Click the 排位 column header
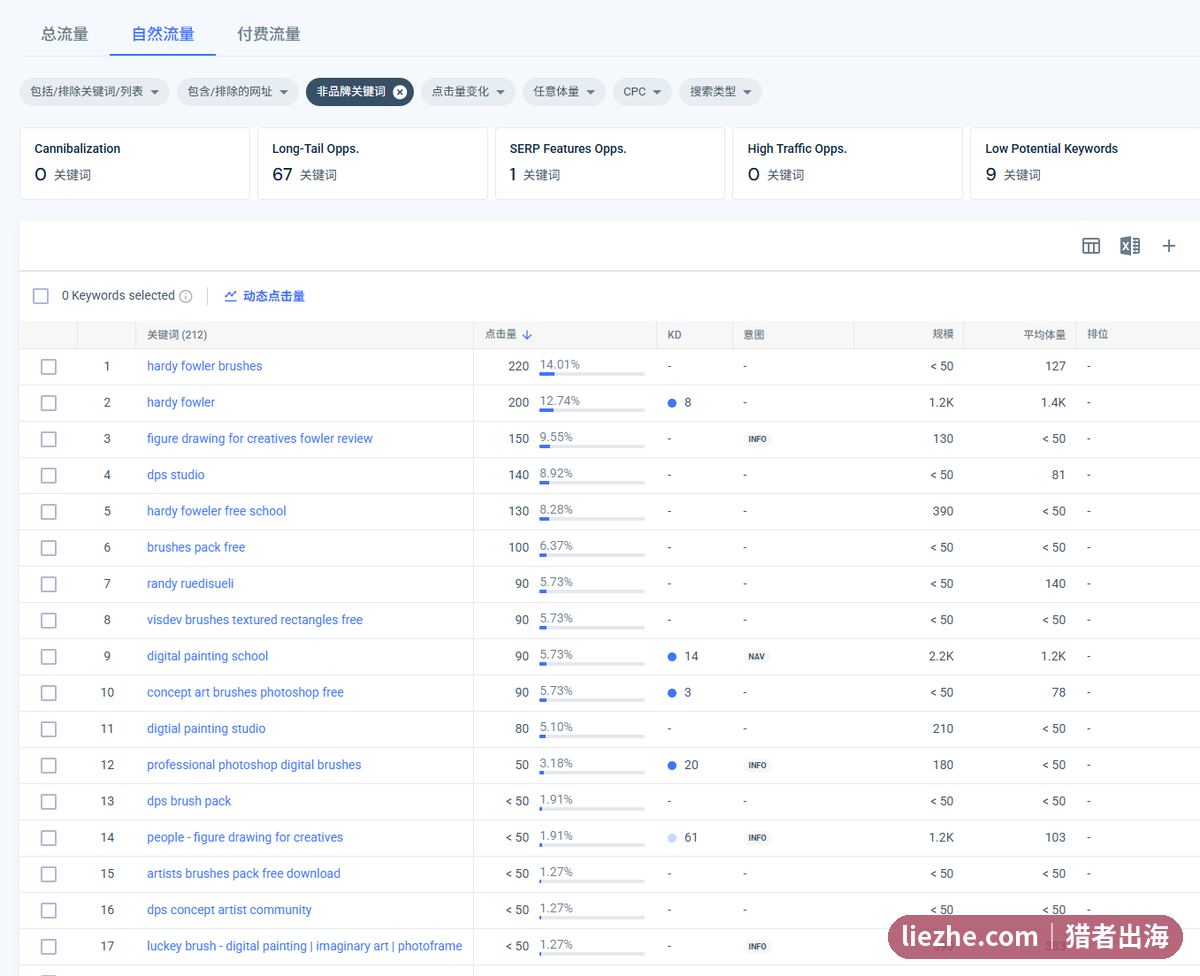Viewport: 1200px width, 976px height. tap(1098, 335)
